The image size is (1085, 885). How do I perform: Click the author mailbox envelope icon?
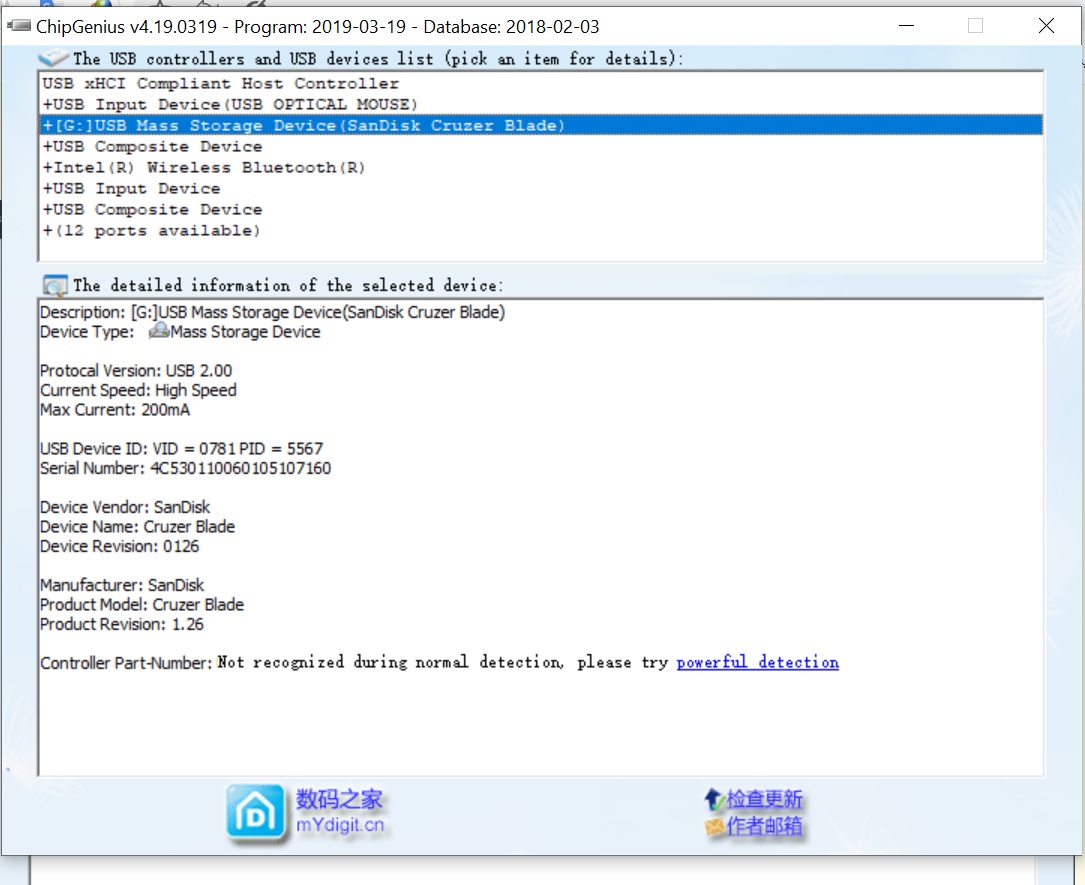[x=715, y=826]
